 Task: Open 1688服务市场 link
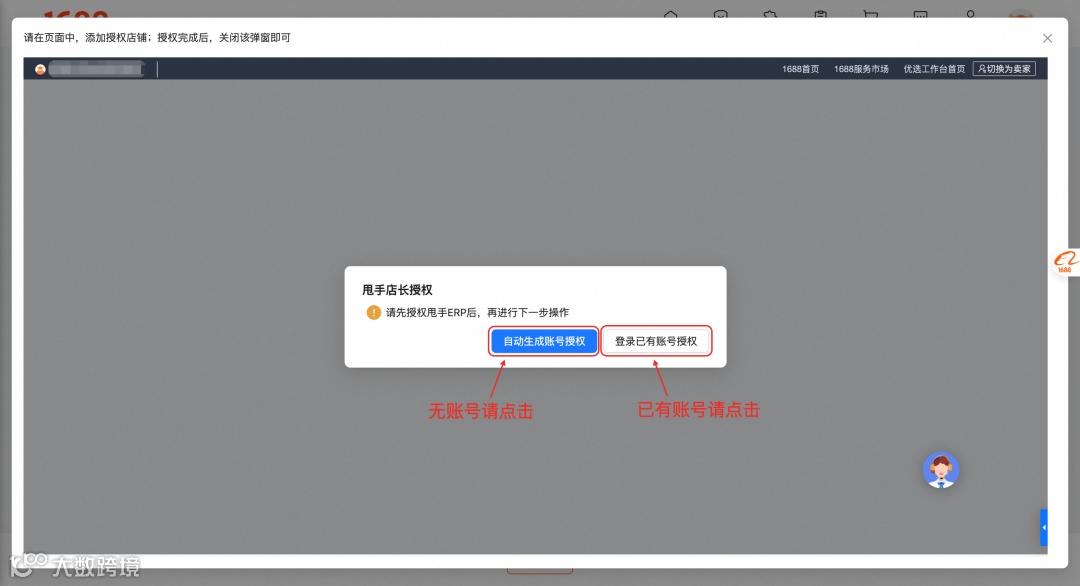click(x=861, y=69)
